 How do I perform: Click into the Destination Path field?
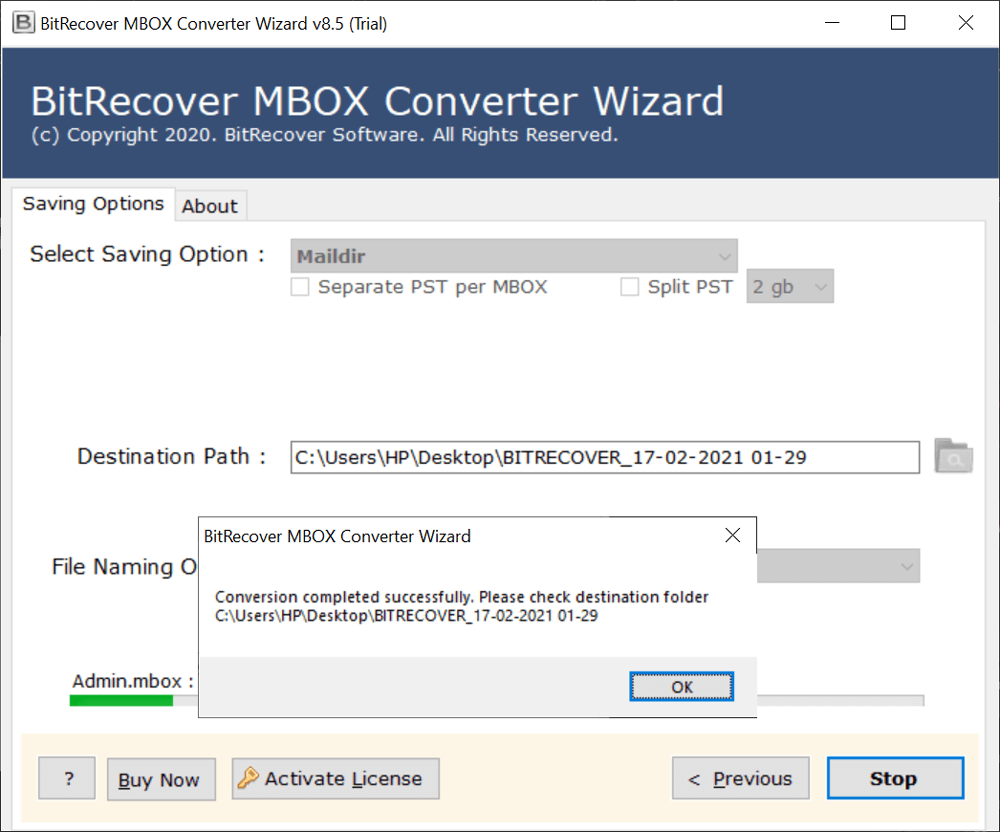tap(605, 457)
